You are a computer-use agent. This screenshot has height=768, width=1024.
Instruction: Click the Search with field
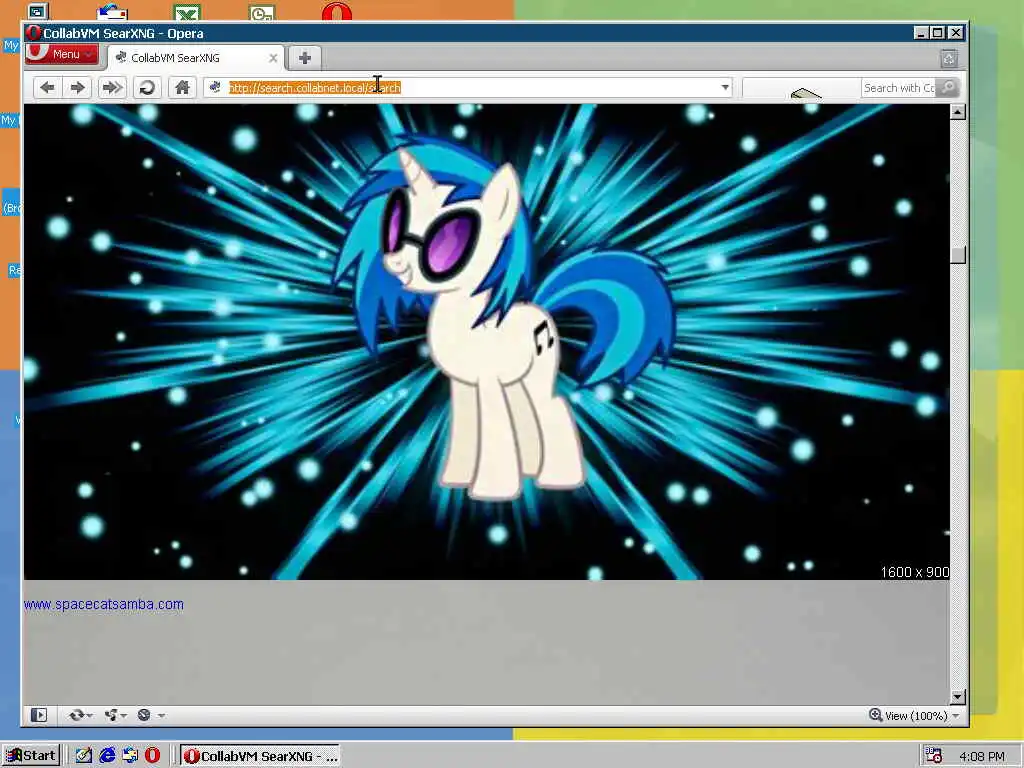(x=899, y=88)
